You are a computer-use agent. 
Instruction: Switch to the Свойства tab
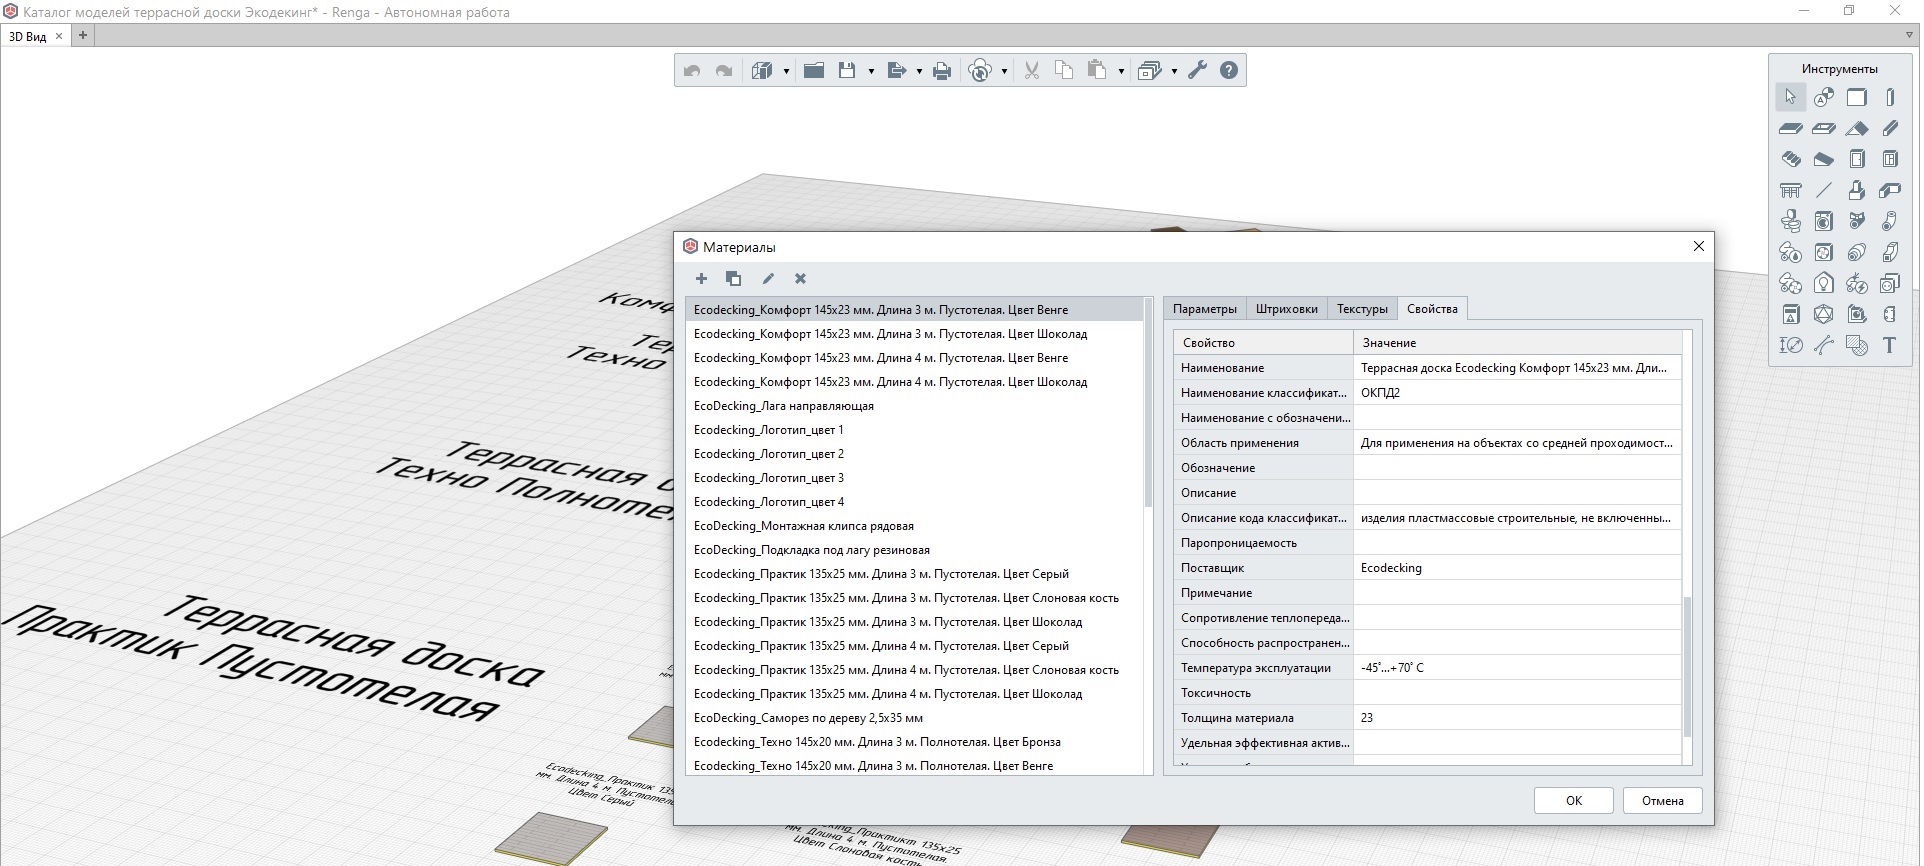click(x=1432, y=309)
